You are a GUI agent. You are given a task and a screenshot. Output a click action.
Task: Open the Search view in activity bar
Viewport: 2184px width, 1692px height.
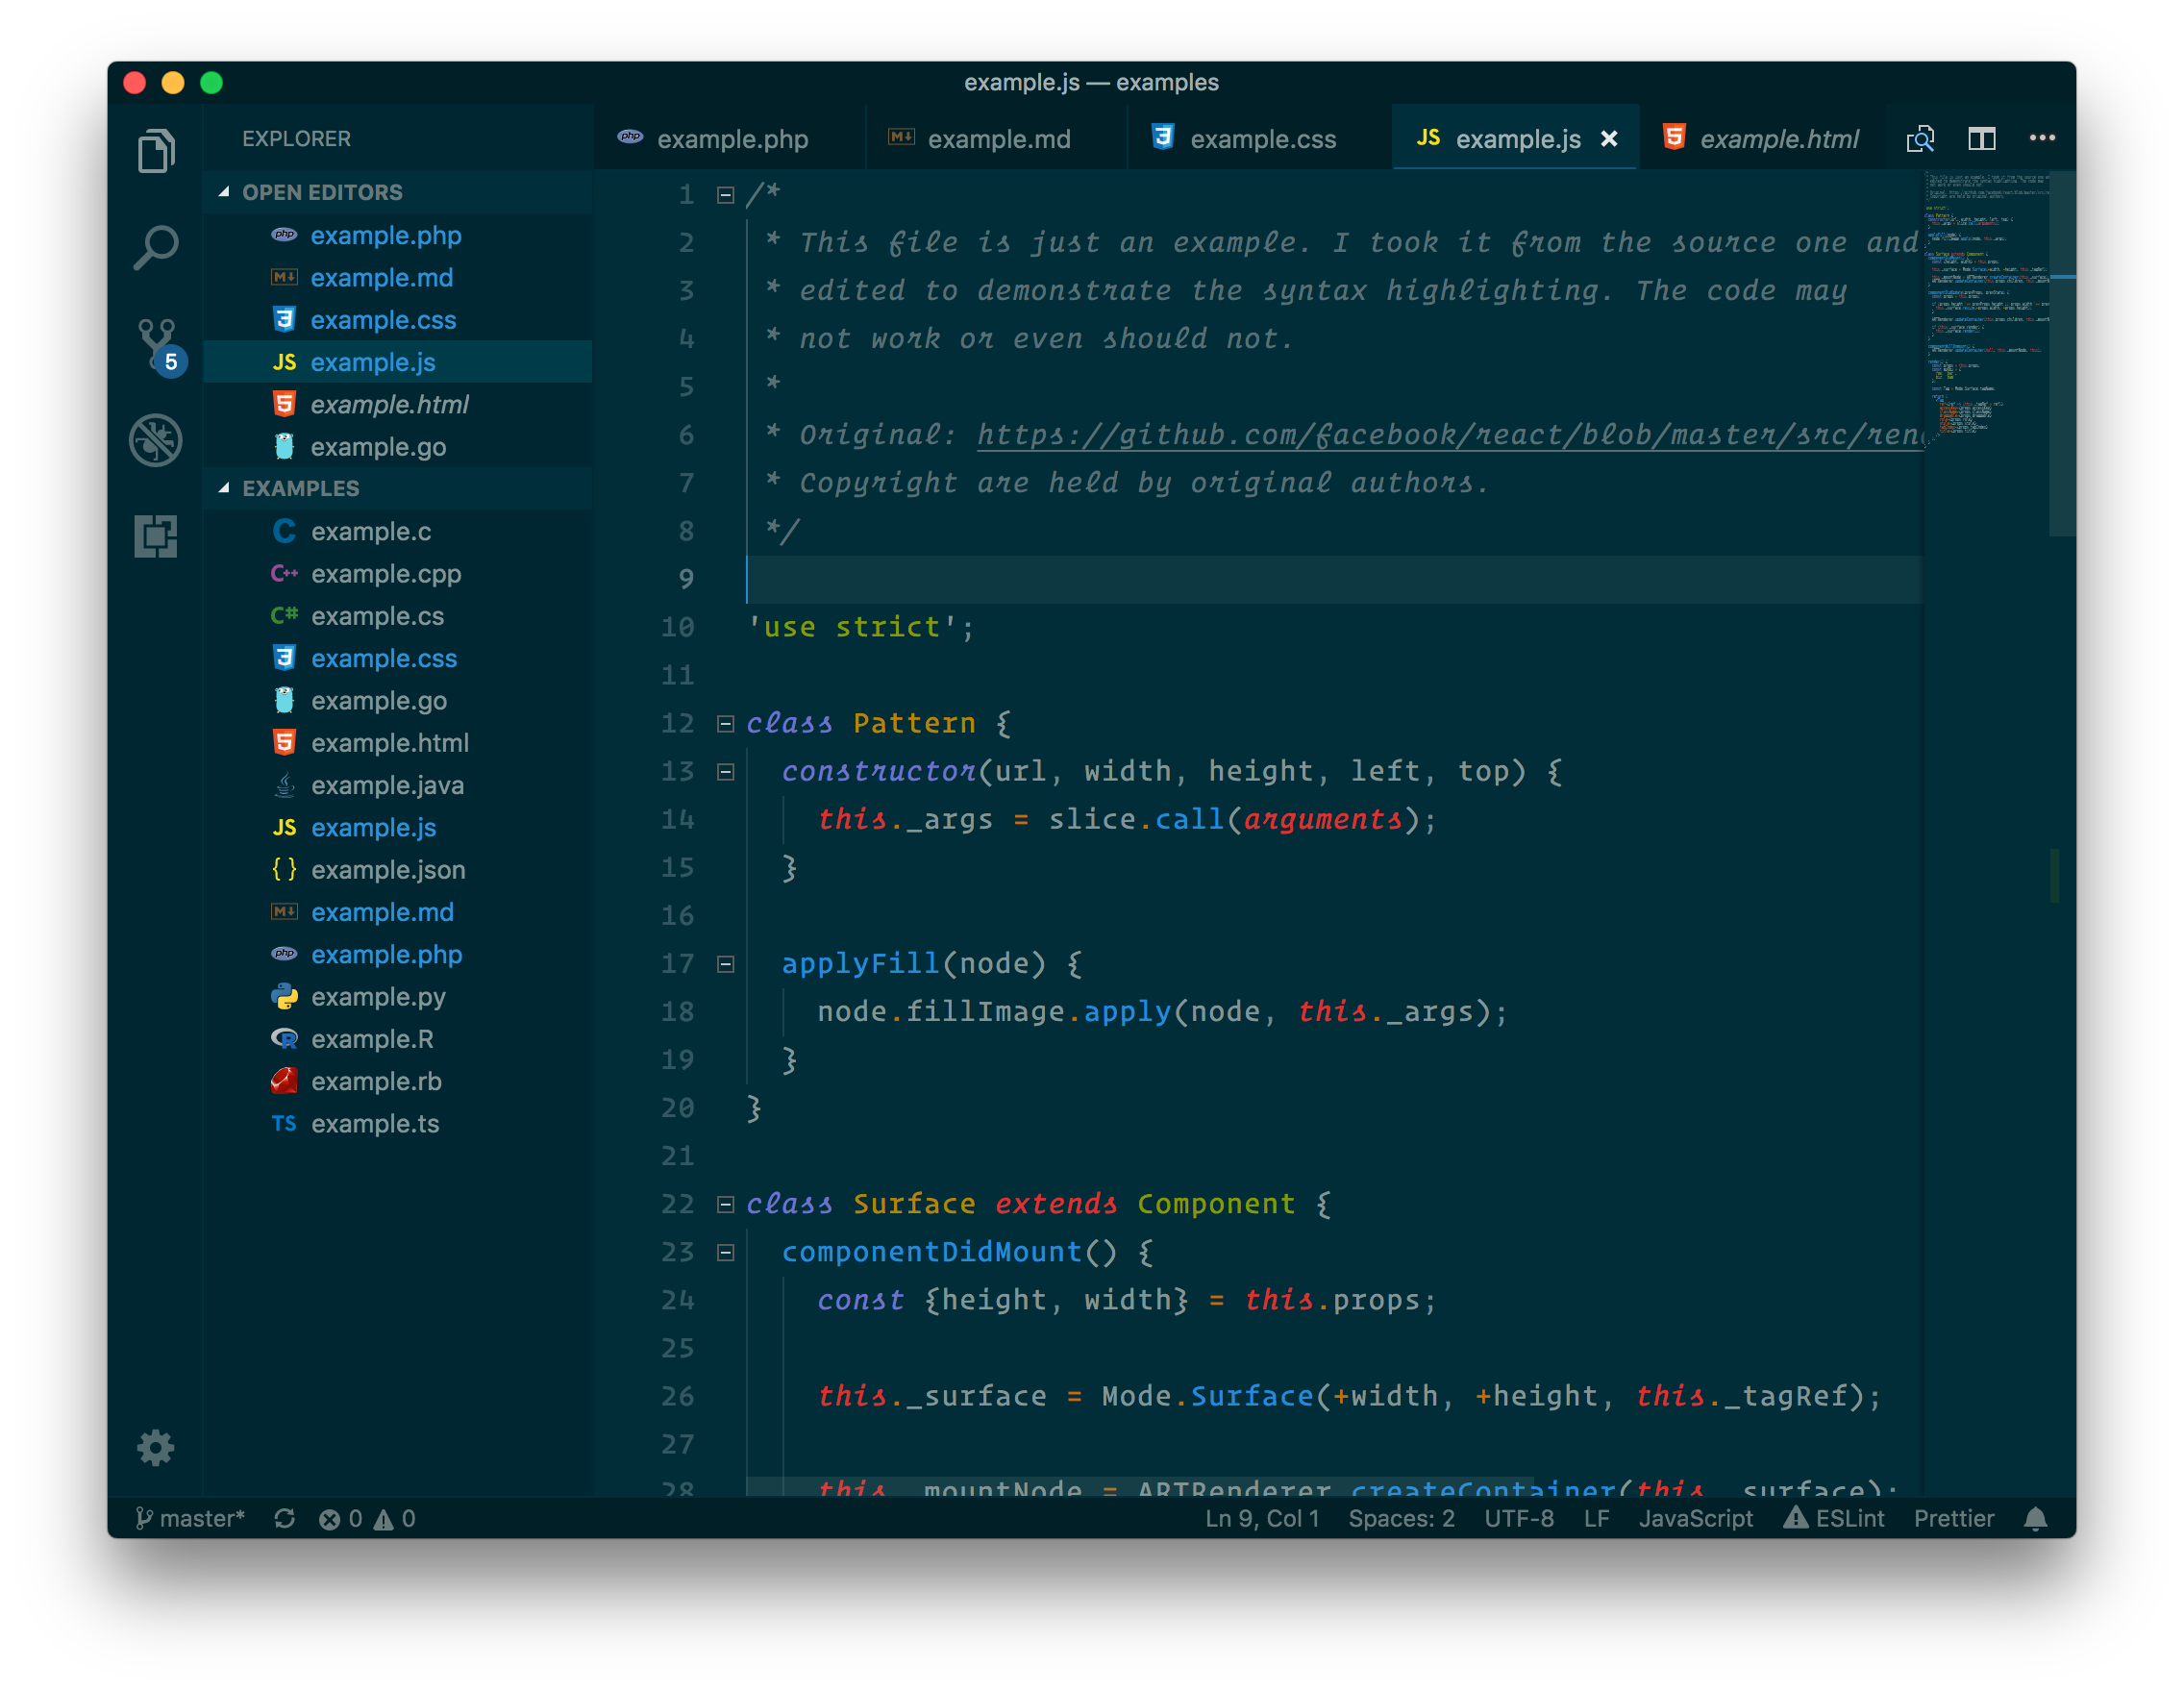(156, 247)
